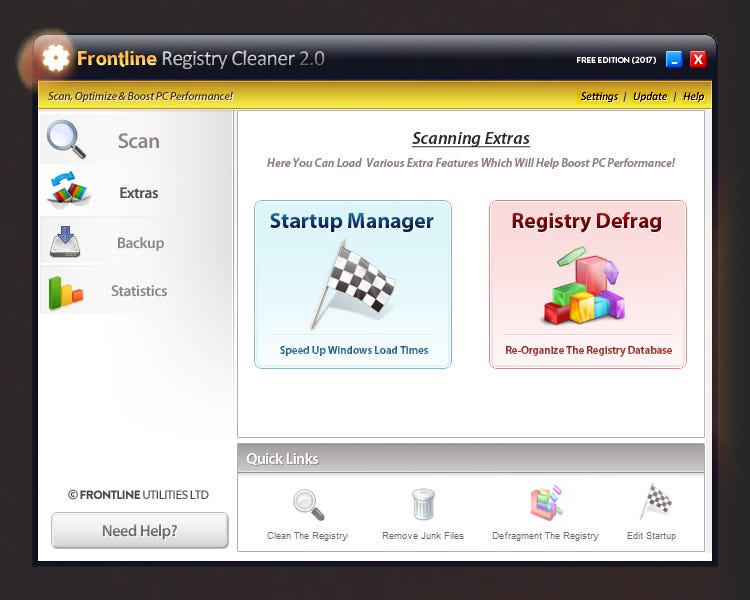Click the Registry Defrag colored blocks image

584,285
